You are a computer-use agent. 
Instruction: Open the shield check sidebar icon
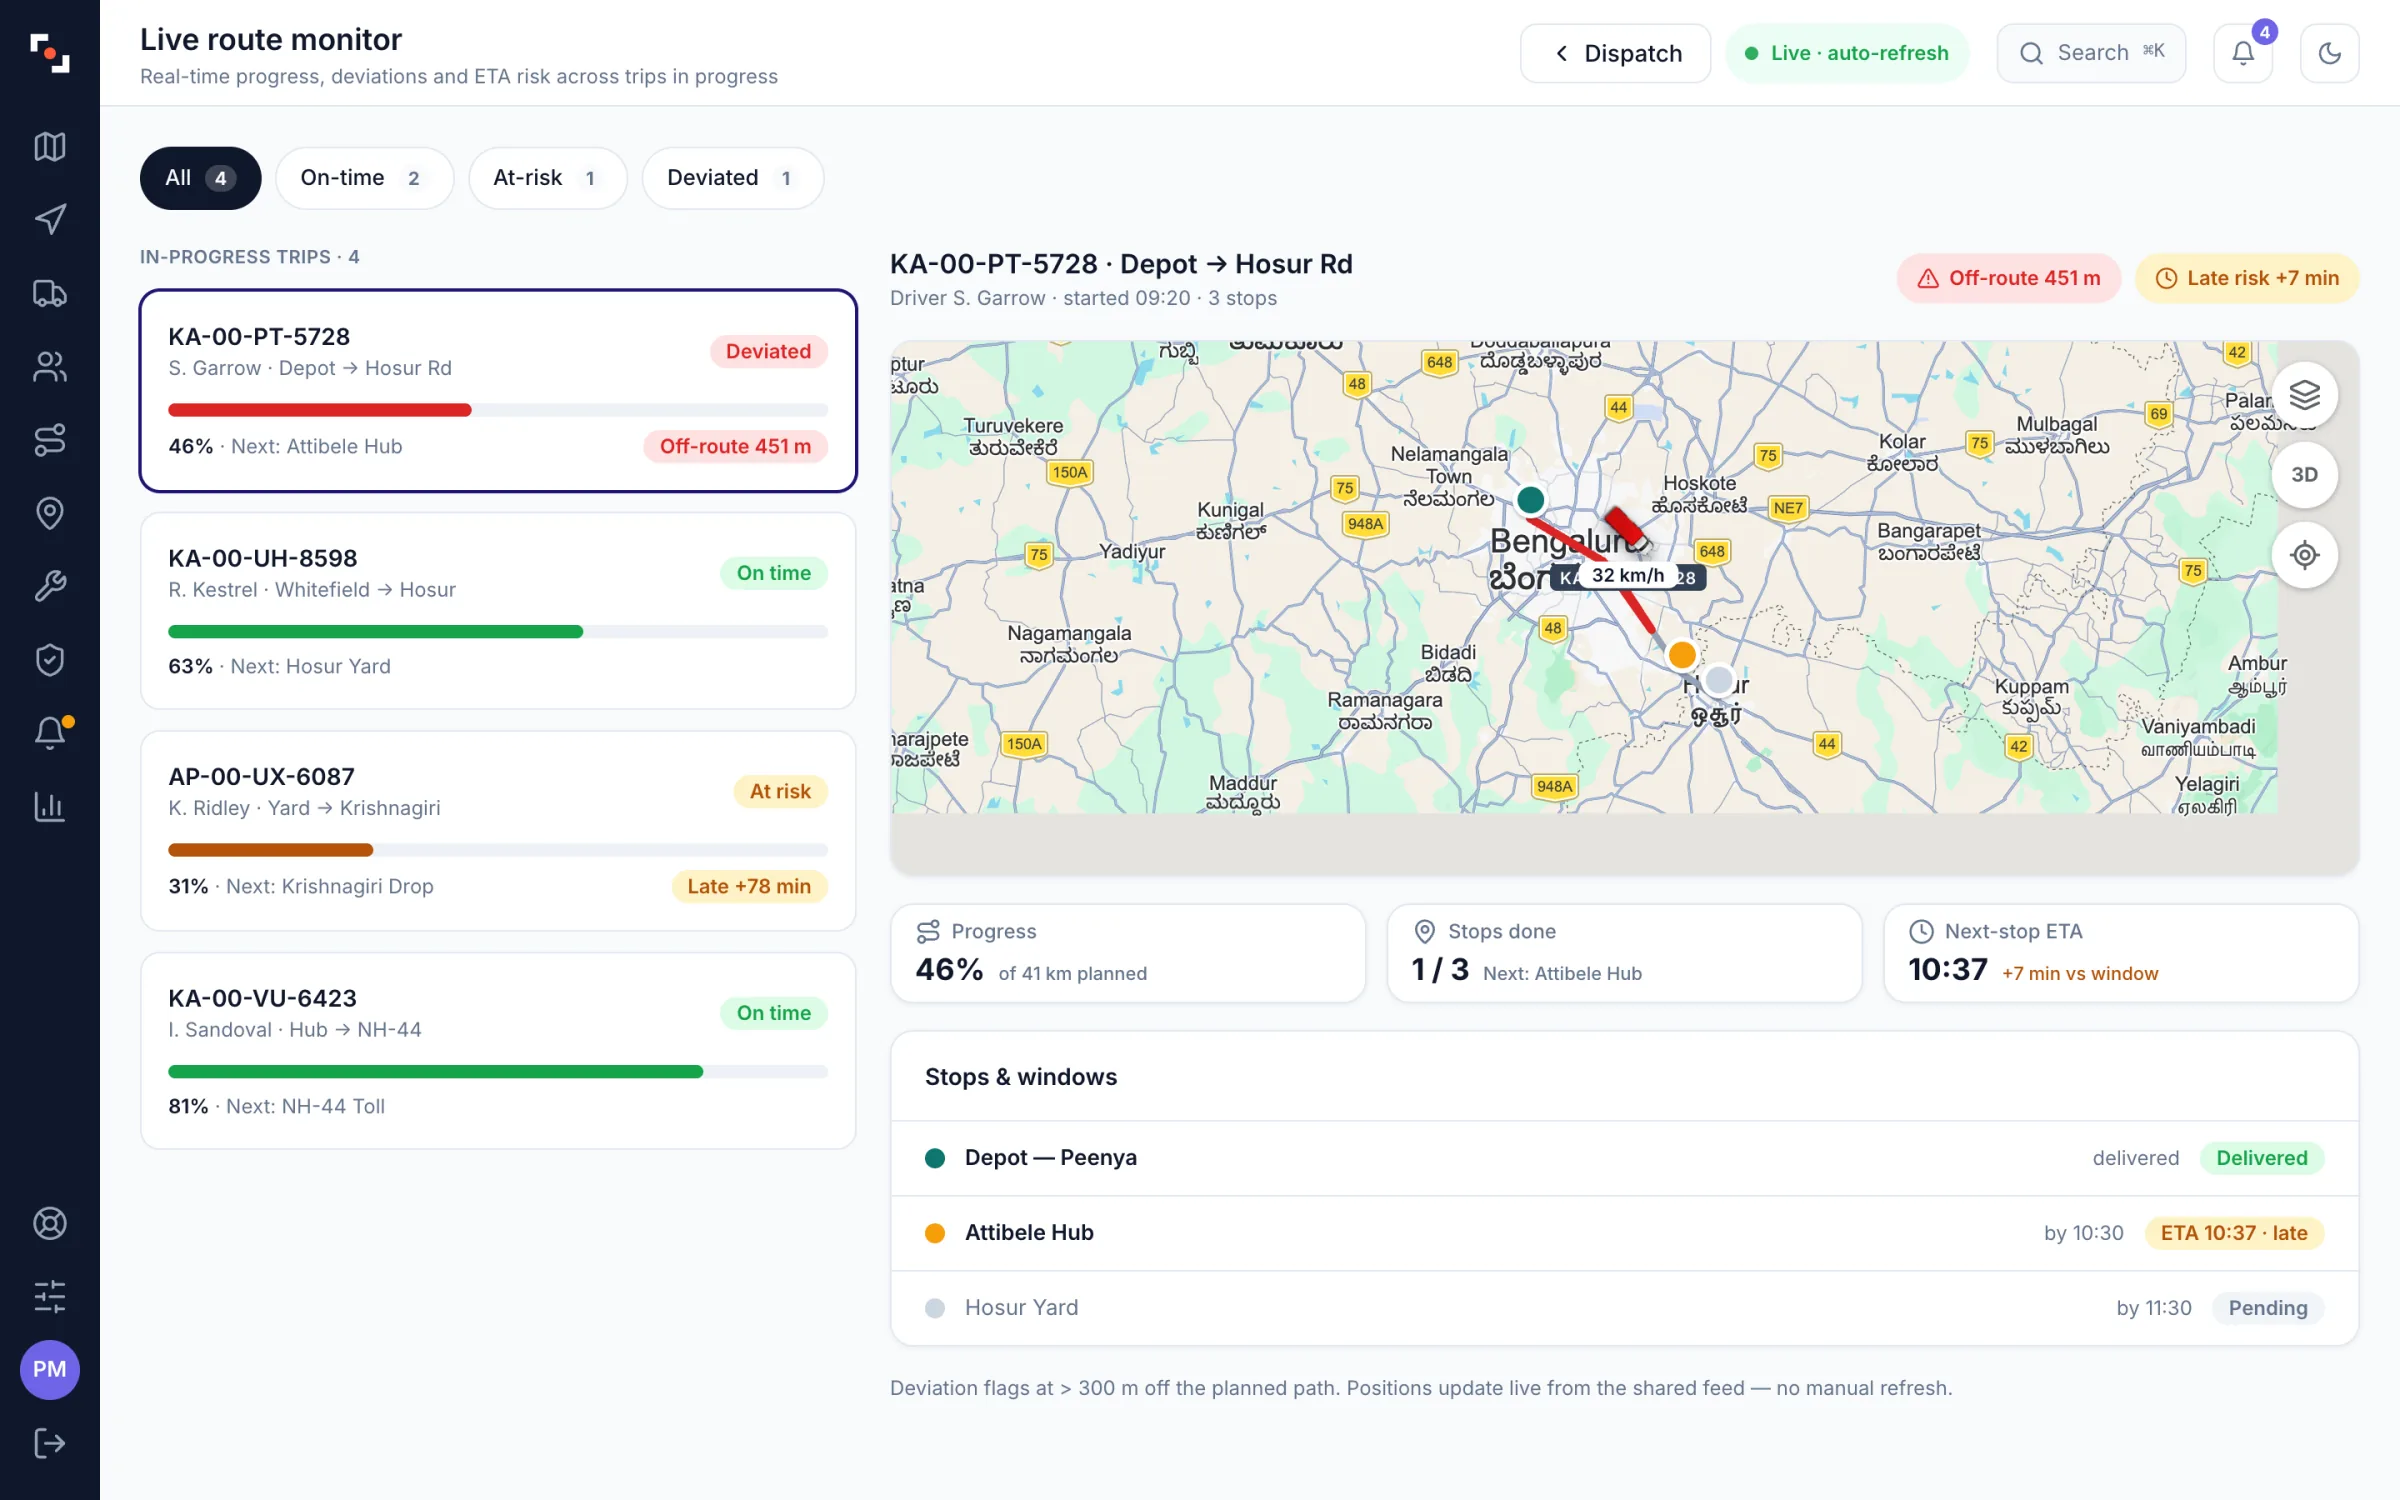point(49,660)
